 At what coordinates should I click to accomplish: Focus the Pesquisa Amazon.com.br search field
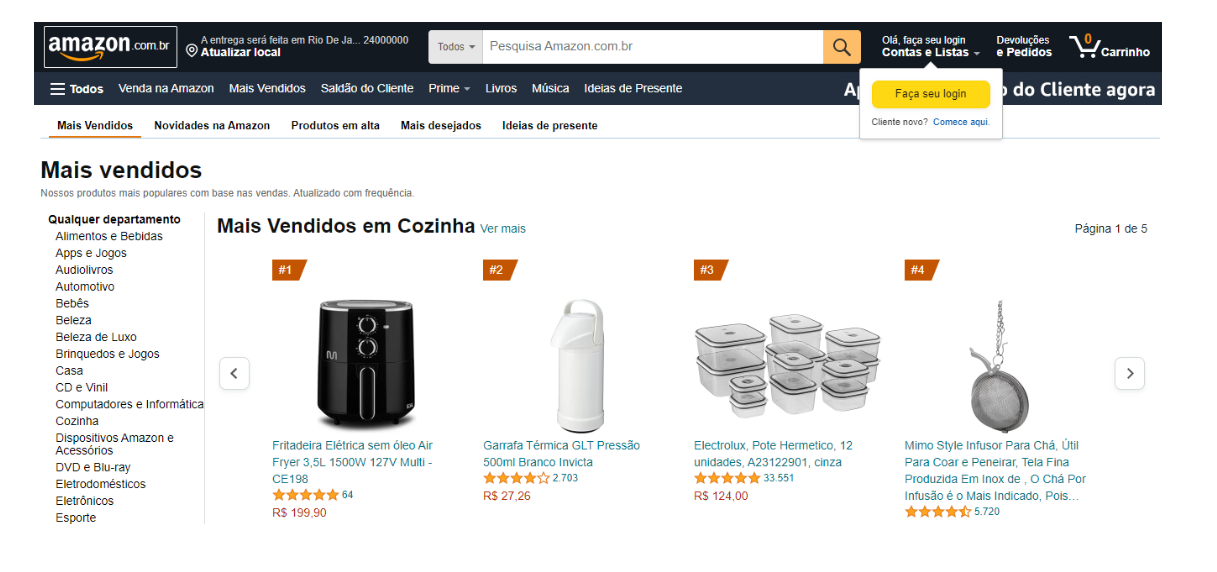tap(650, 47)
